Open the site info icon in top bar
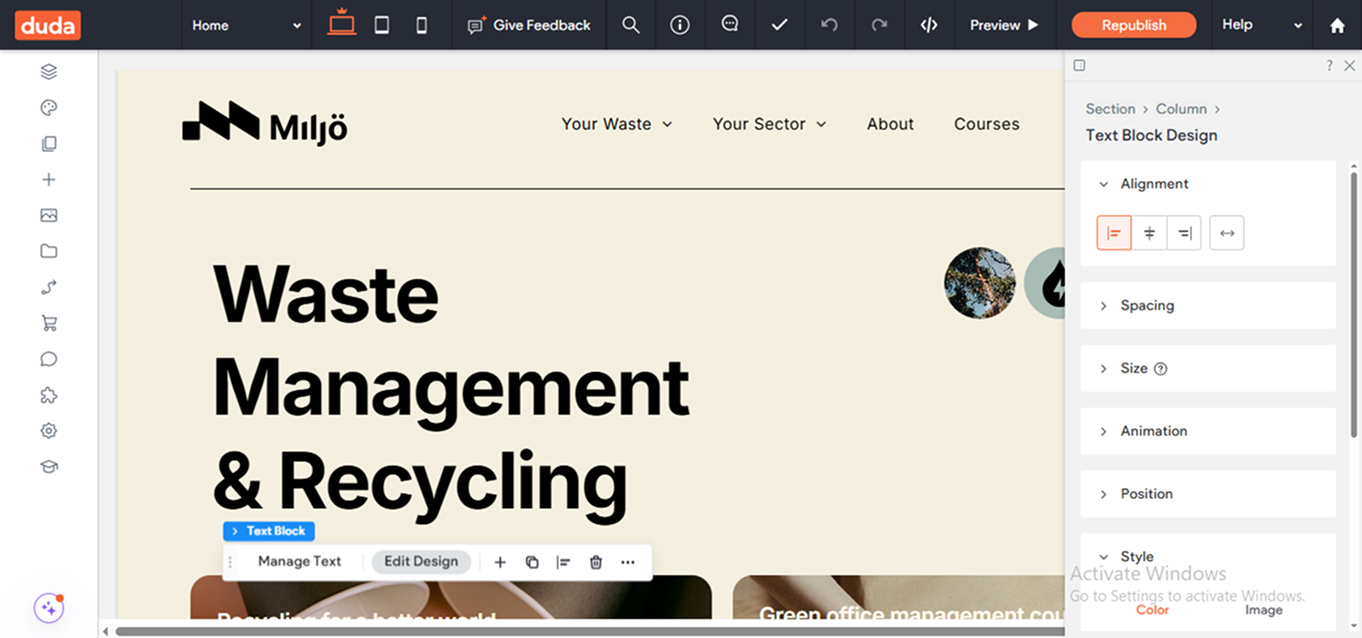This screenshot has width=1362, height=638. [x=680, y=25]
